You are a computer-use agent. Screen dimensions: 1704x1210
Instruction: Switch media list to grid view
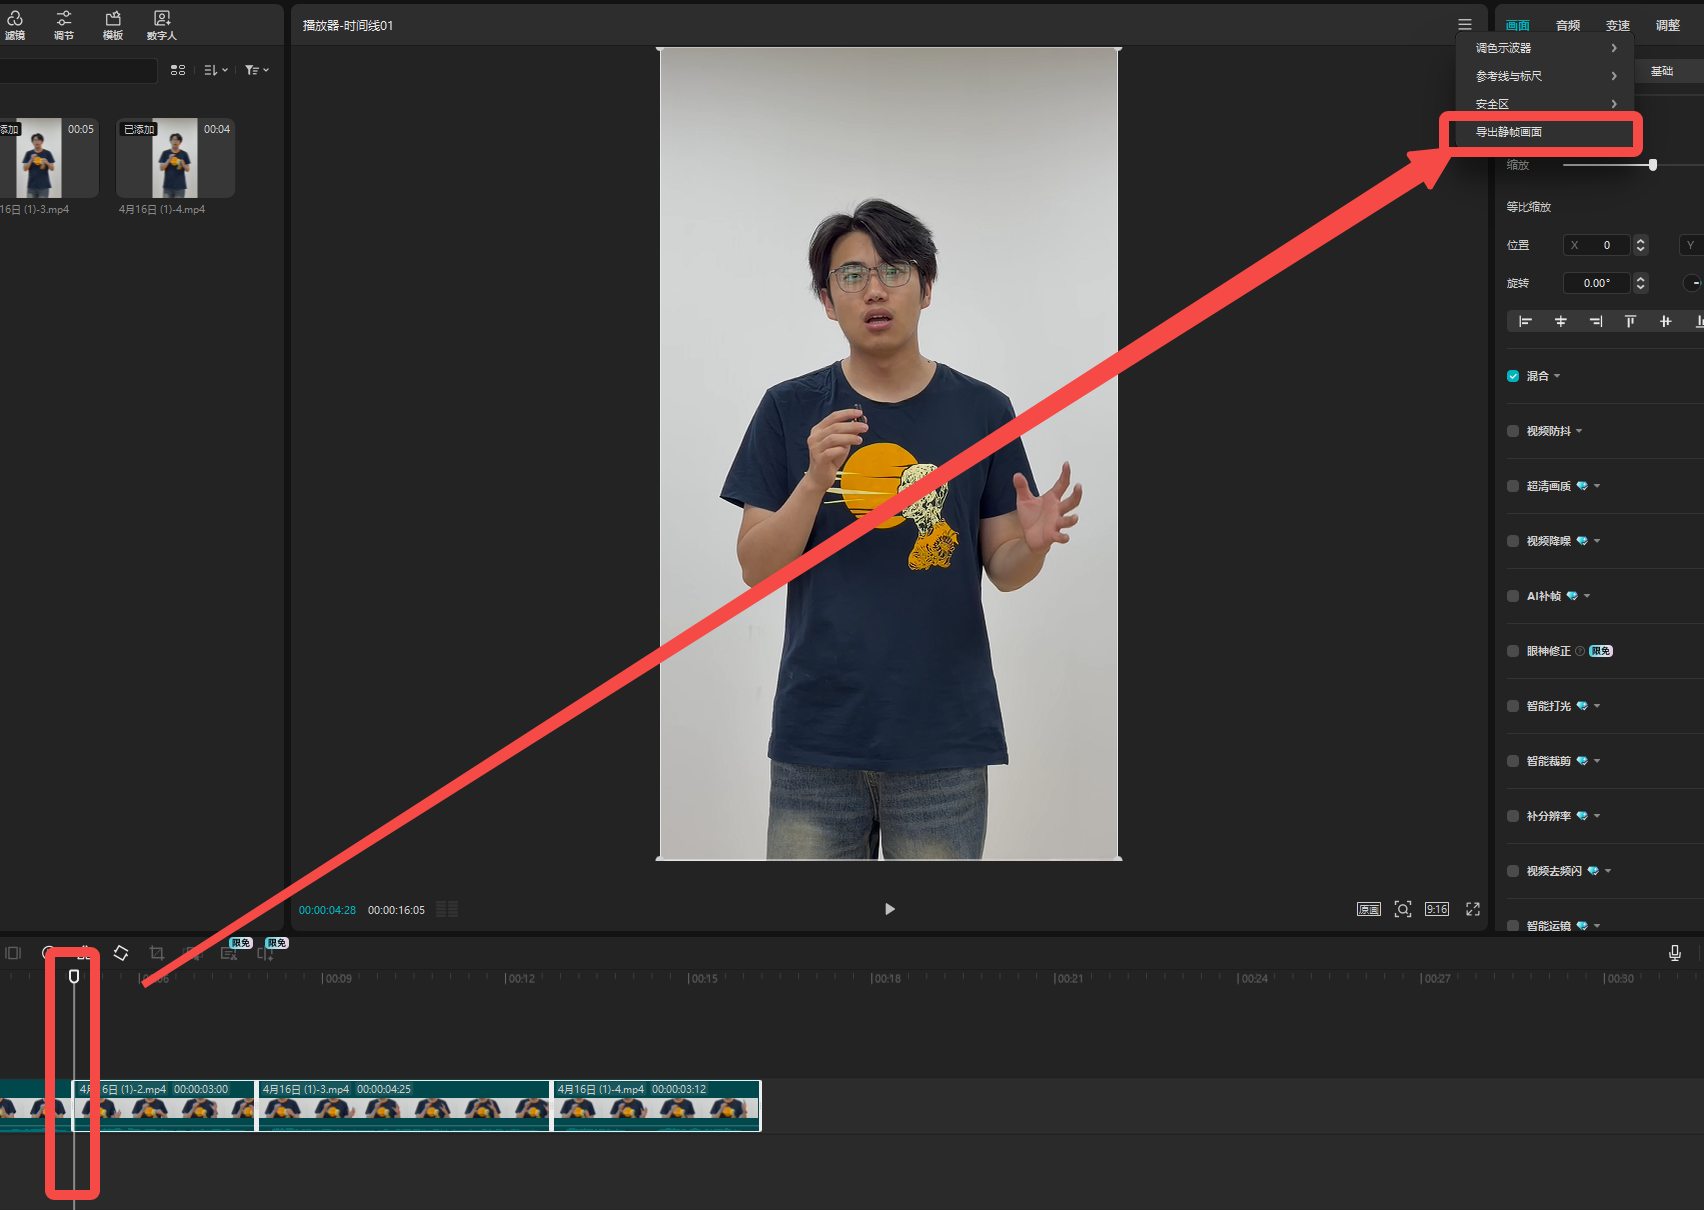[178, 70]
